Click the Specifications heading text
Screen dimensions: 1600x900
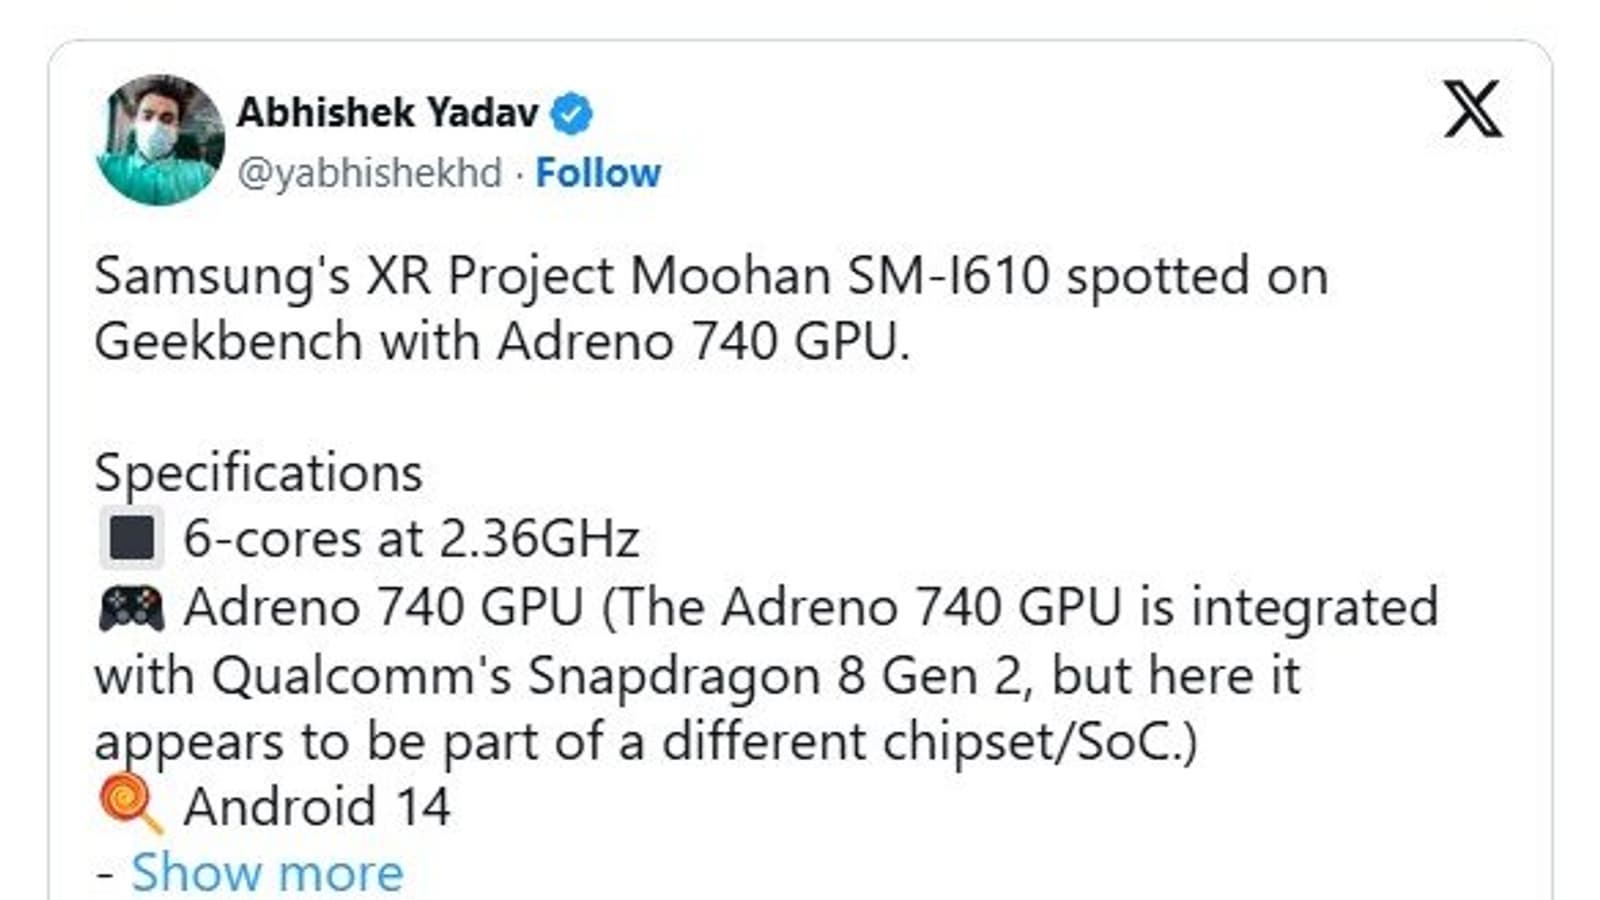258,472
